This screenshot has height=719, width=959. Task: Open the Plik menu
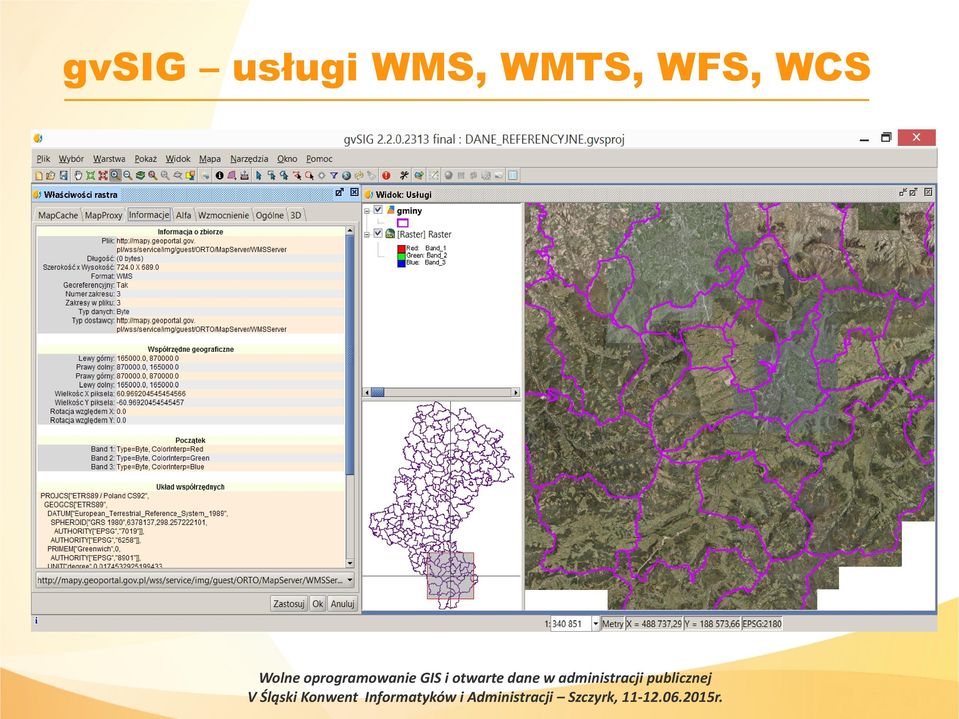[x=43, y=159]
